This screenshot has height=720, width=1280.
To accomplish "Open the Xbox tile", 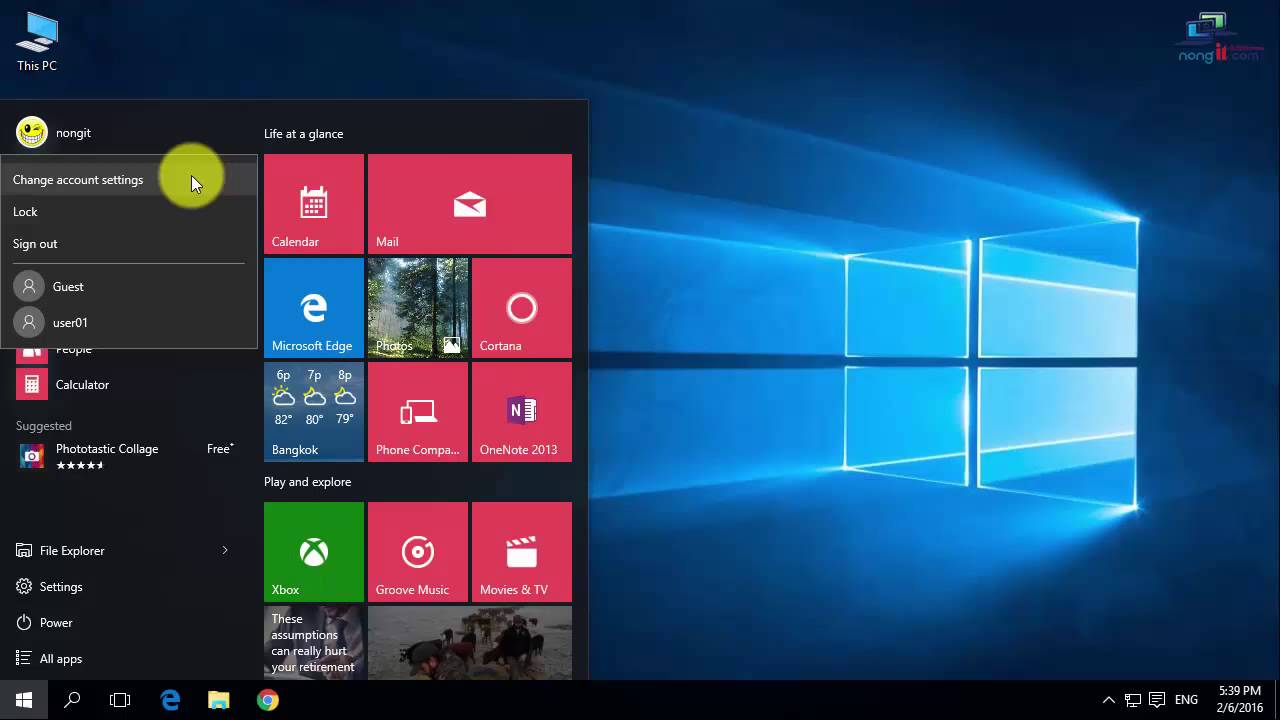I will [x=314, y=552].
